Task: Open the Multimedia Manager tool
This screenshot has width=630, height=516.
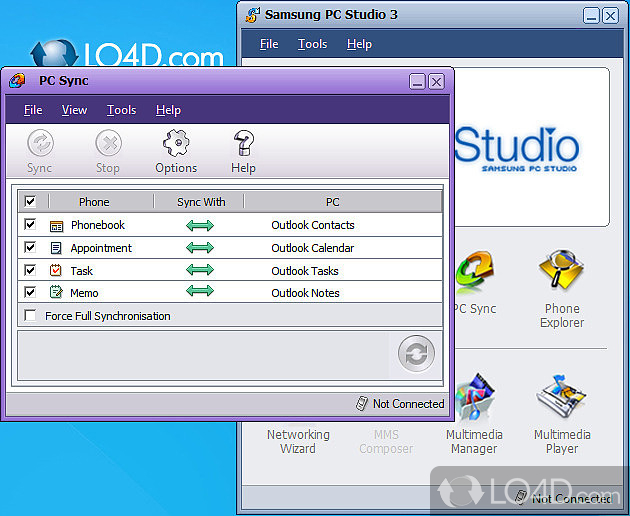Action: click(475, 400)
